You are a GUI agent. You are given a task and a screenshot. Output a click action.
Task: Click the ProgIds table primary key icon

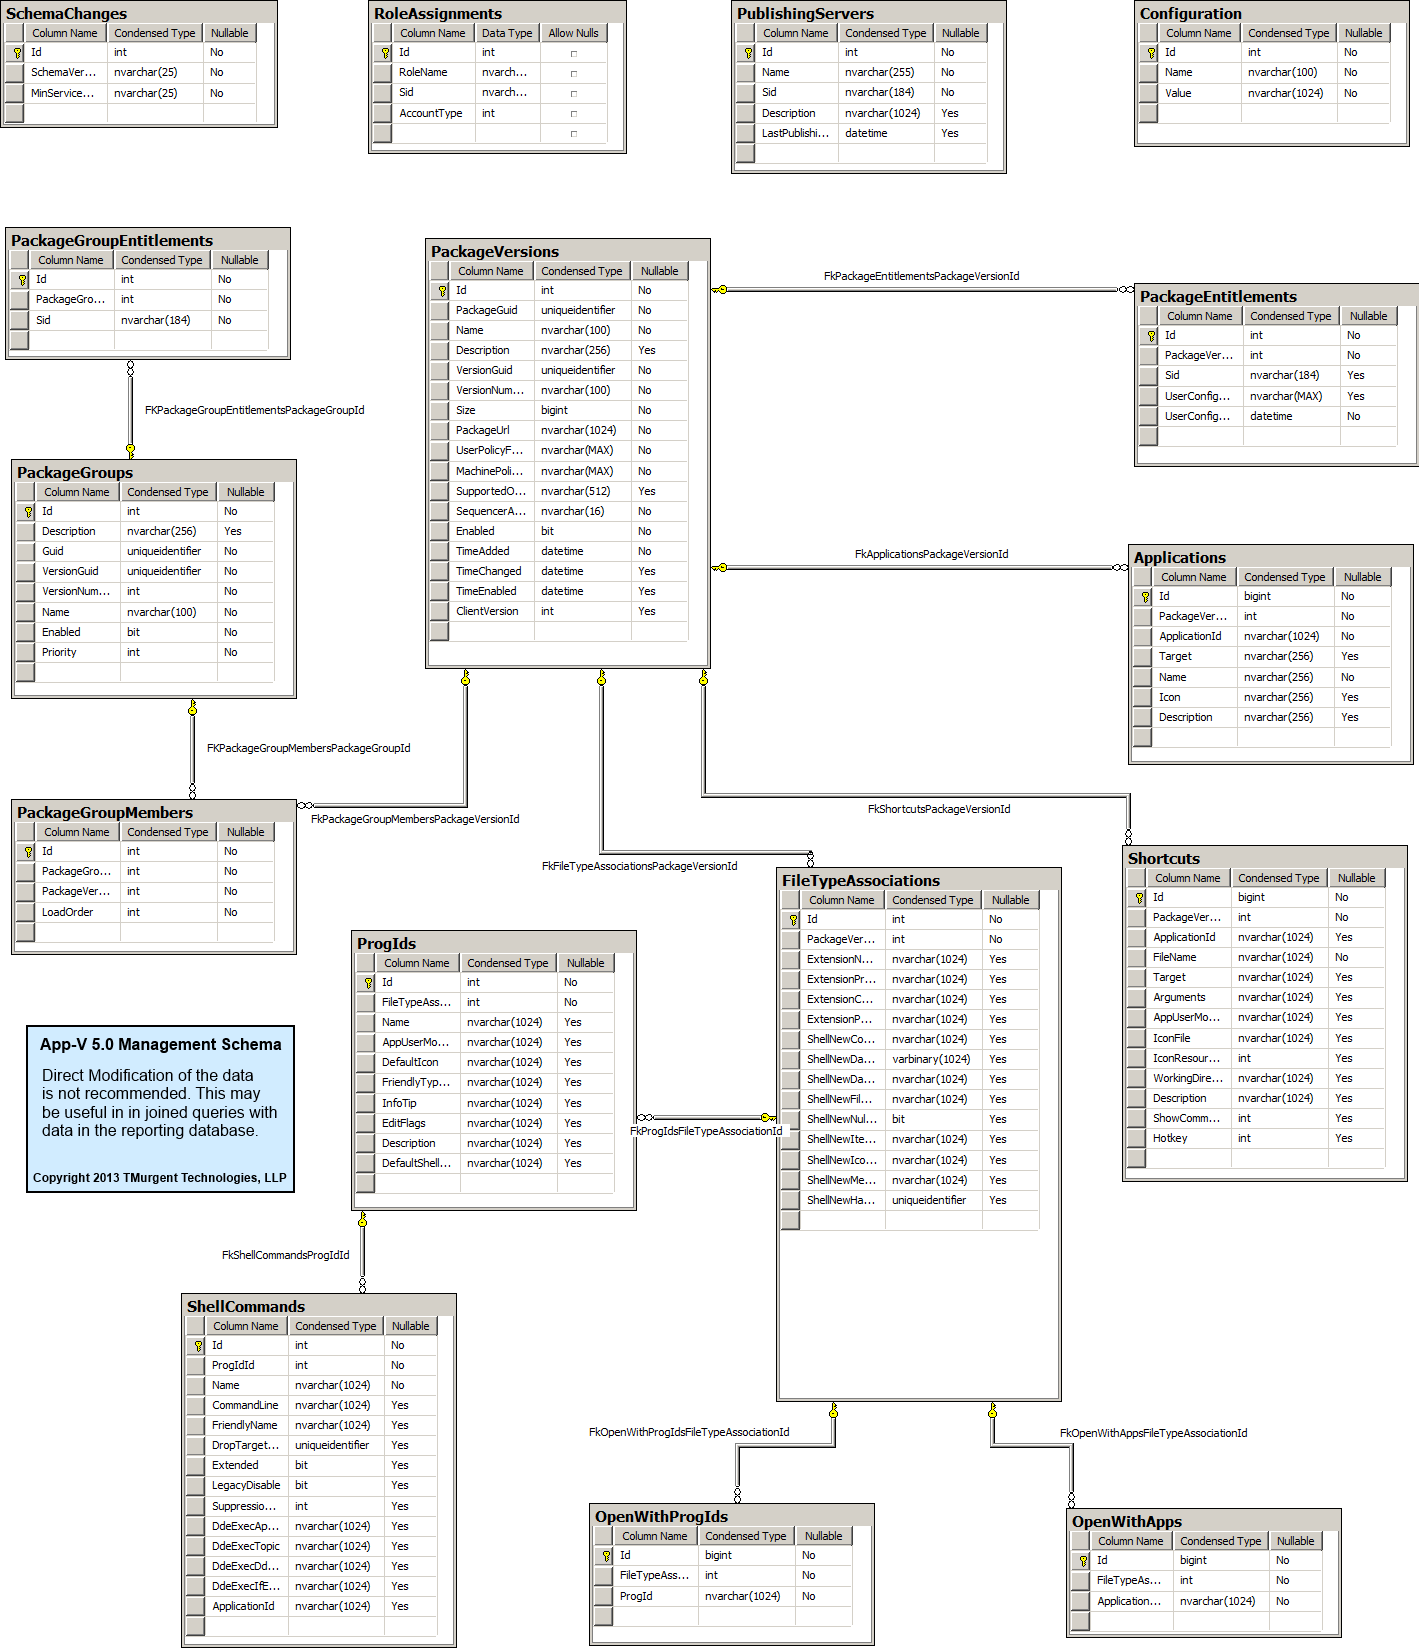coord(368,983)
